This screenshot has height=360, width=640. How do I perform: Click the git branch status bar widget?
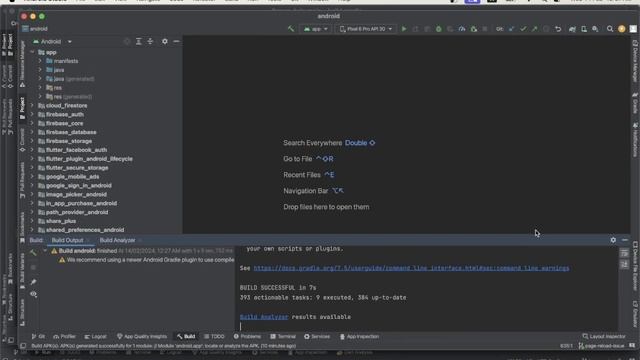click(601, 346)
